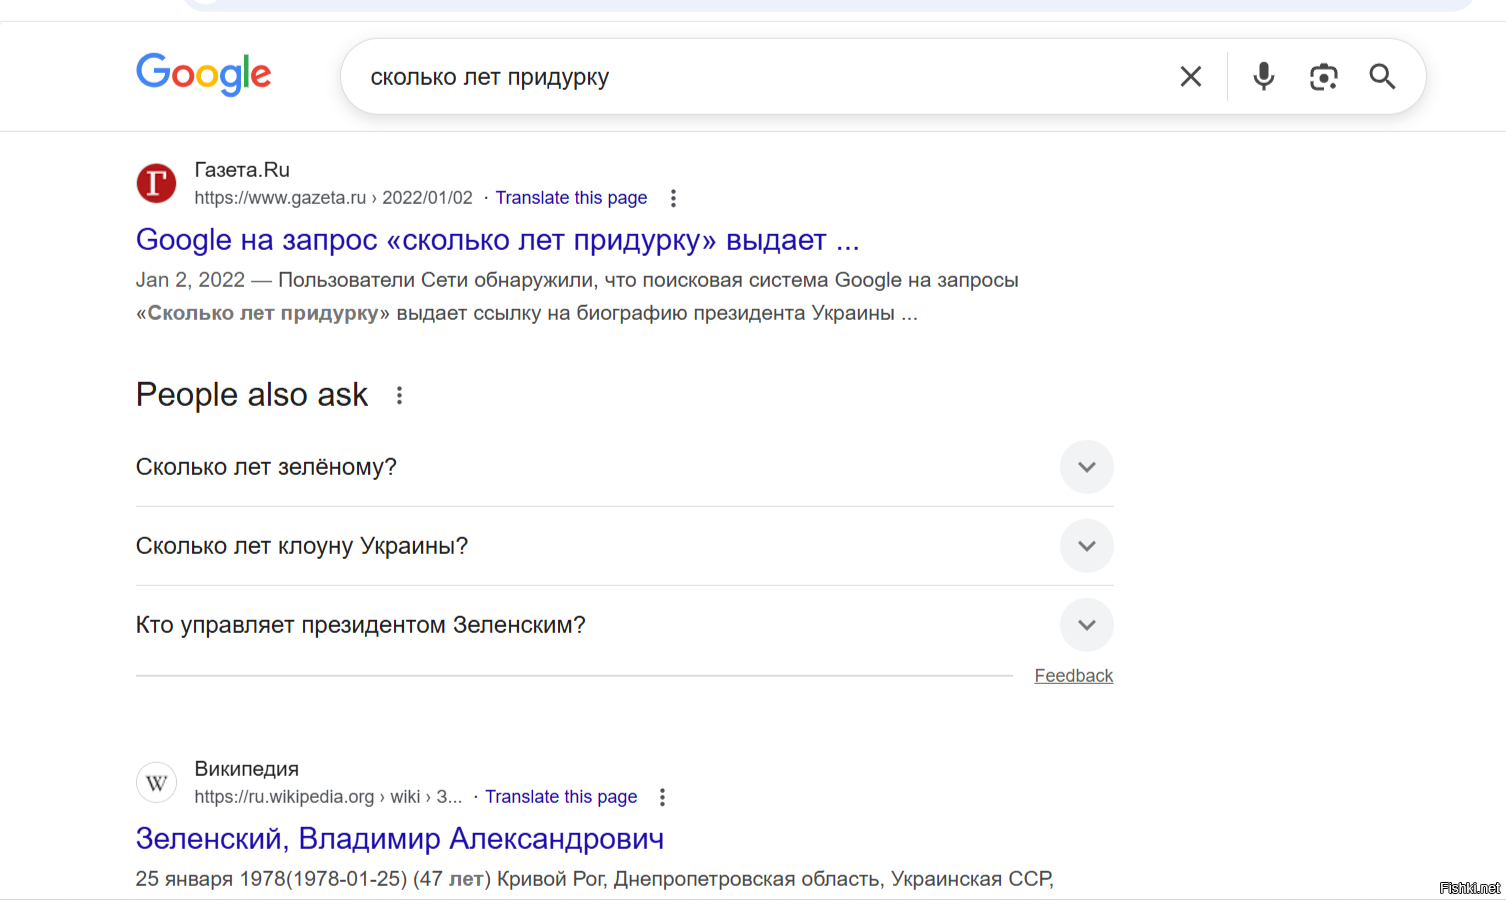The height and width of the screenshot is (900, 1506).
Task: Click the Google logo
Action: click(204, 75)
